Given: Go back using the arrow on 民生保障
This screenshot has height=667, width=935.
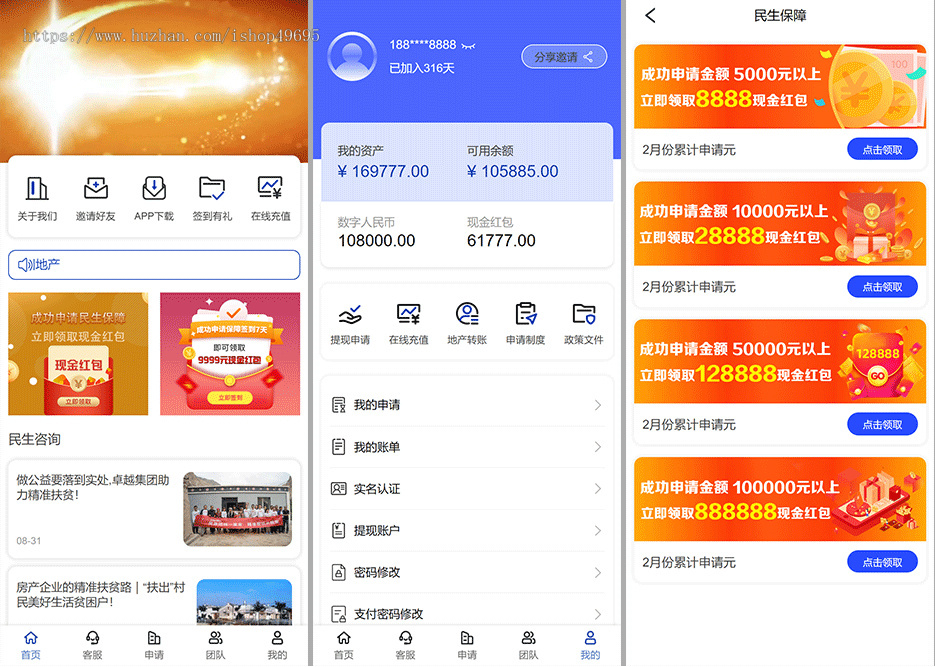Looking at the screenshot, I should [651, 15].
